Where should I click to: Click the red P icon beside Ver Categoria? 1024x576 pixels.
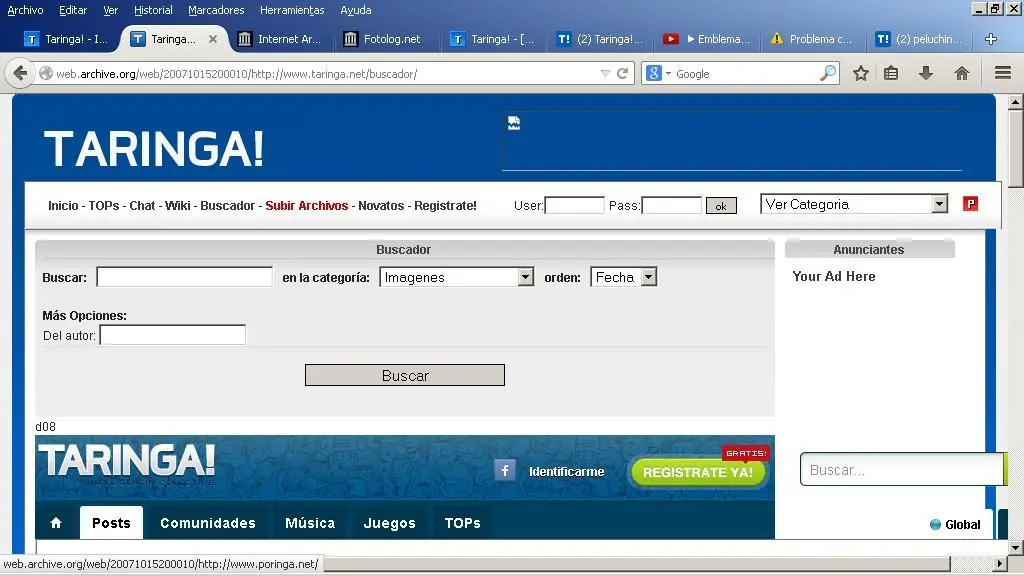click(970, 203)
